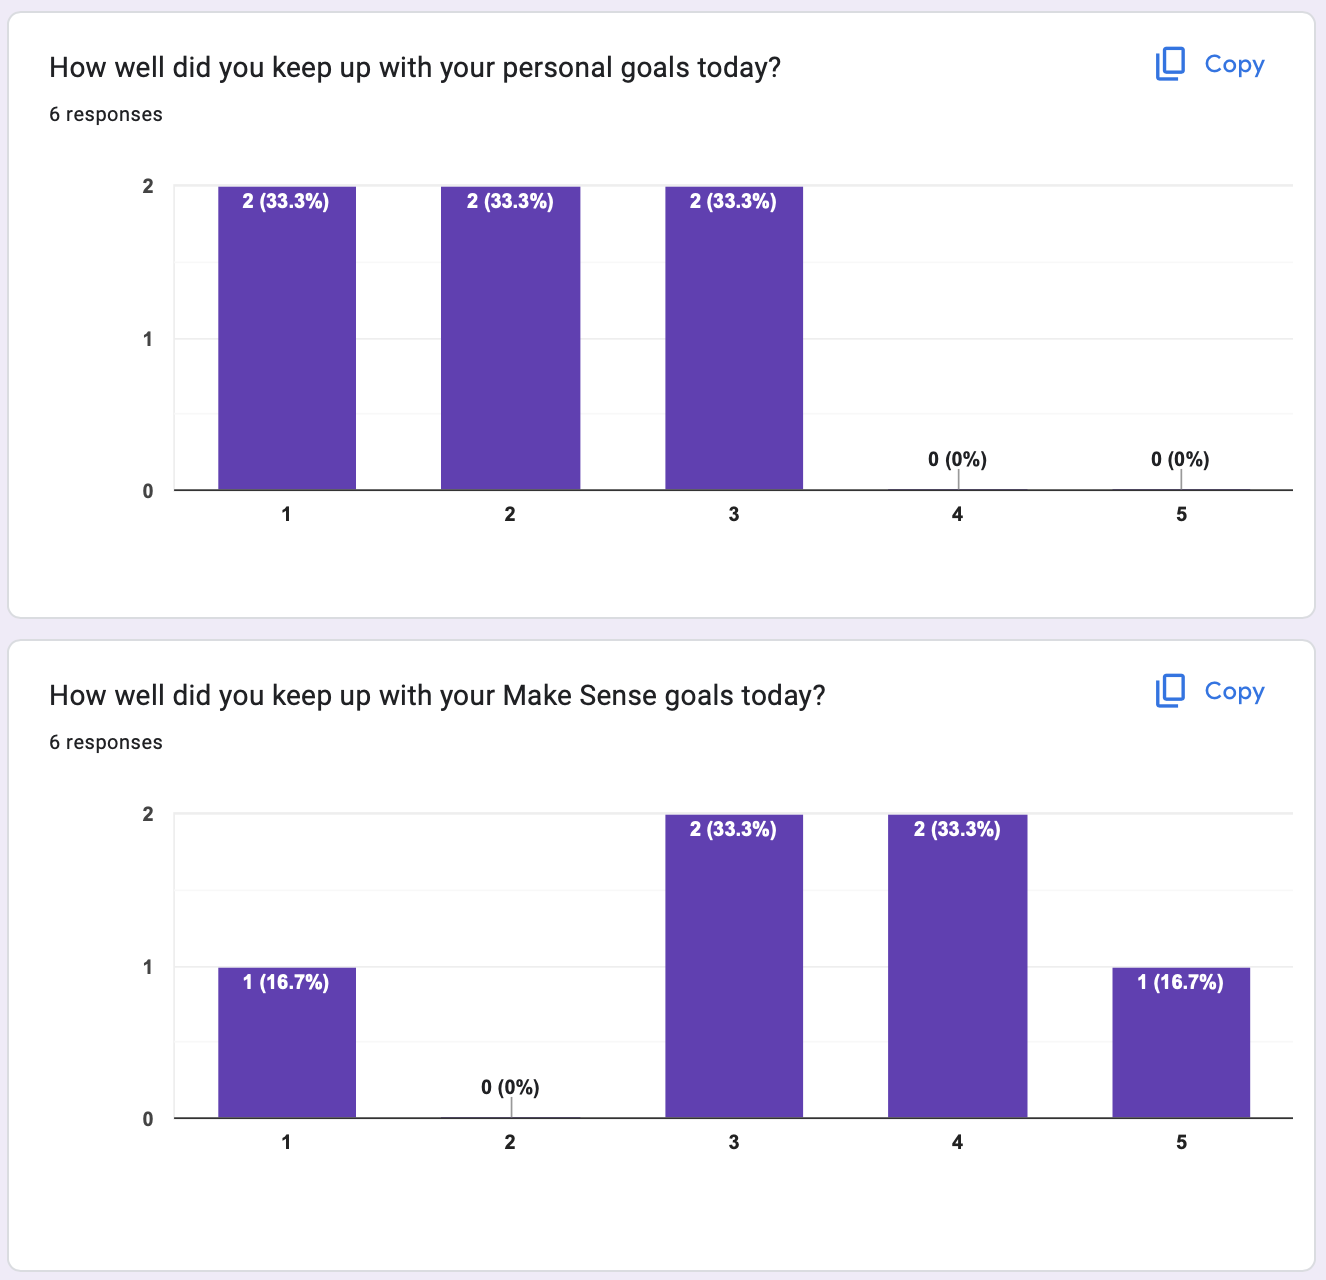Click x-axis label 2 on Make Sense chart
This screenshot has width=1326, height=1280.
pos(510,1142)
